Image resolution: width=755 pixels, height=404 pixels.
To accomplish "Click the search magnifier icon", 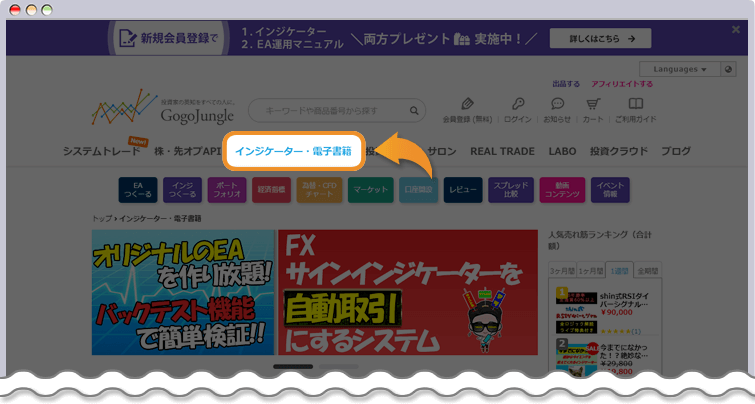I will (x=414, y=110).
